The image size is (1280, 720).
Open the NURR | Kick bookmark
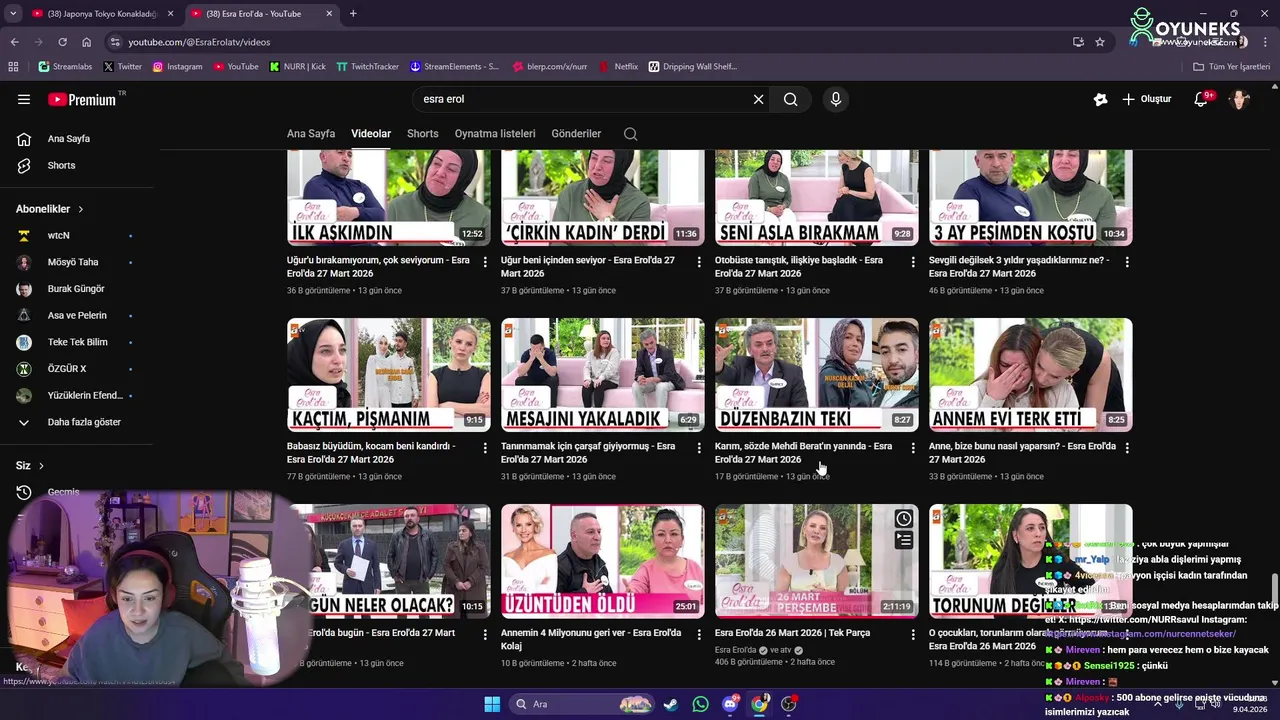coord(298,67)
